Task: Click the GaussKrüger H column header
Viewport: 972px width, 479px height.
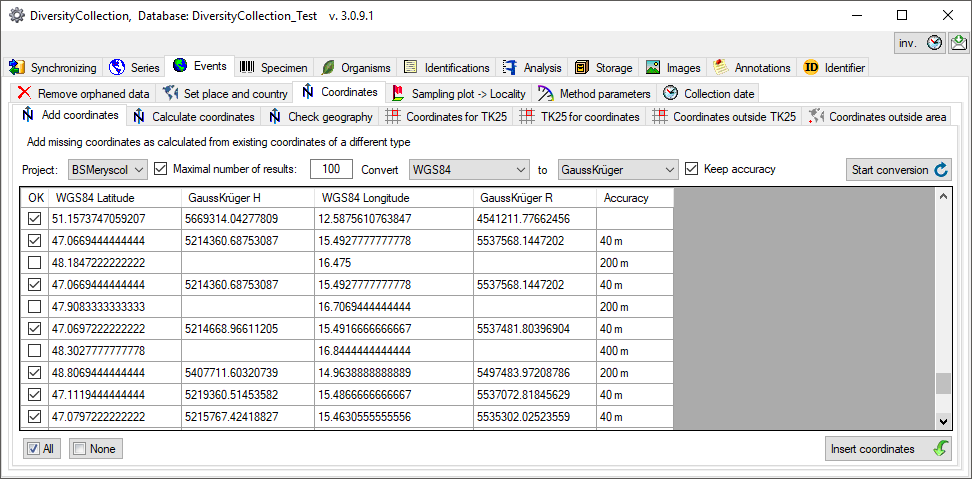Action: pyautogui.click(x=247, y=198)
